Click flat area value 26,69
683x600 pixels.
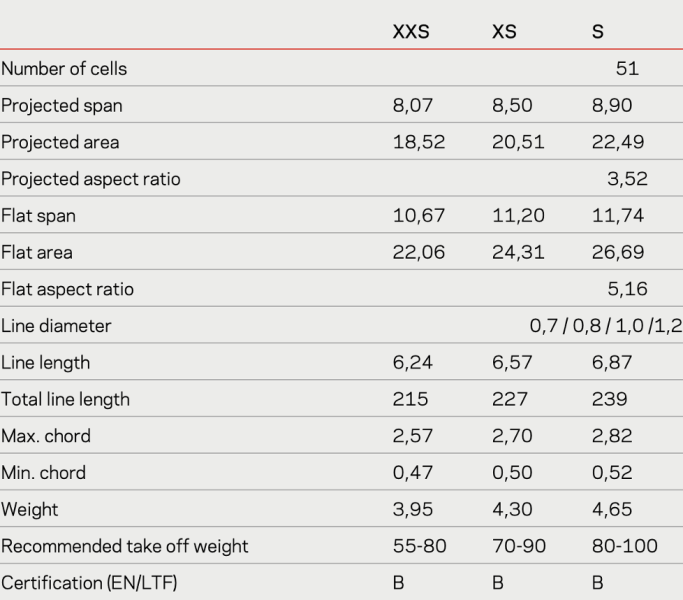[x=618, y=253]
